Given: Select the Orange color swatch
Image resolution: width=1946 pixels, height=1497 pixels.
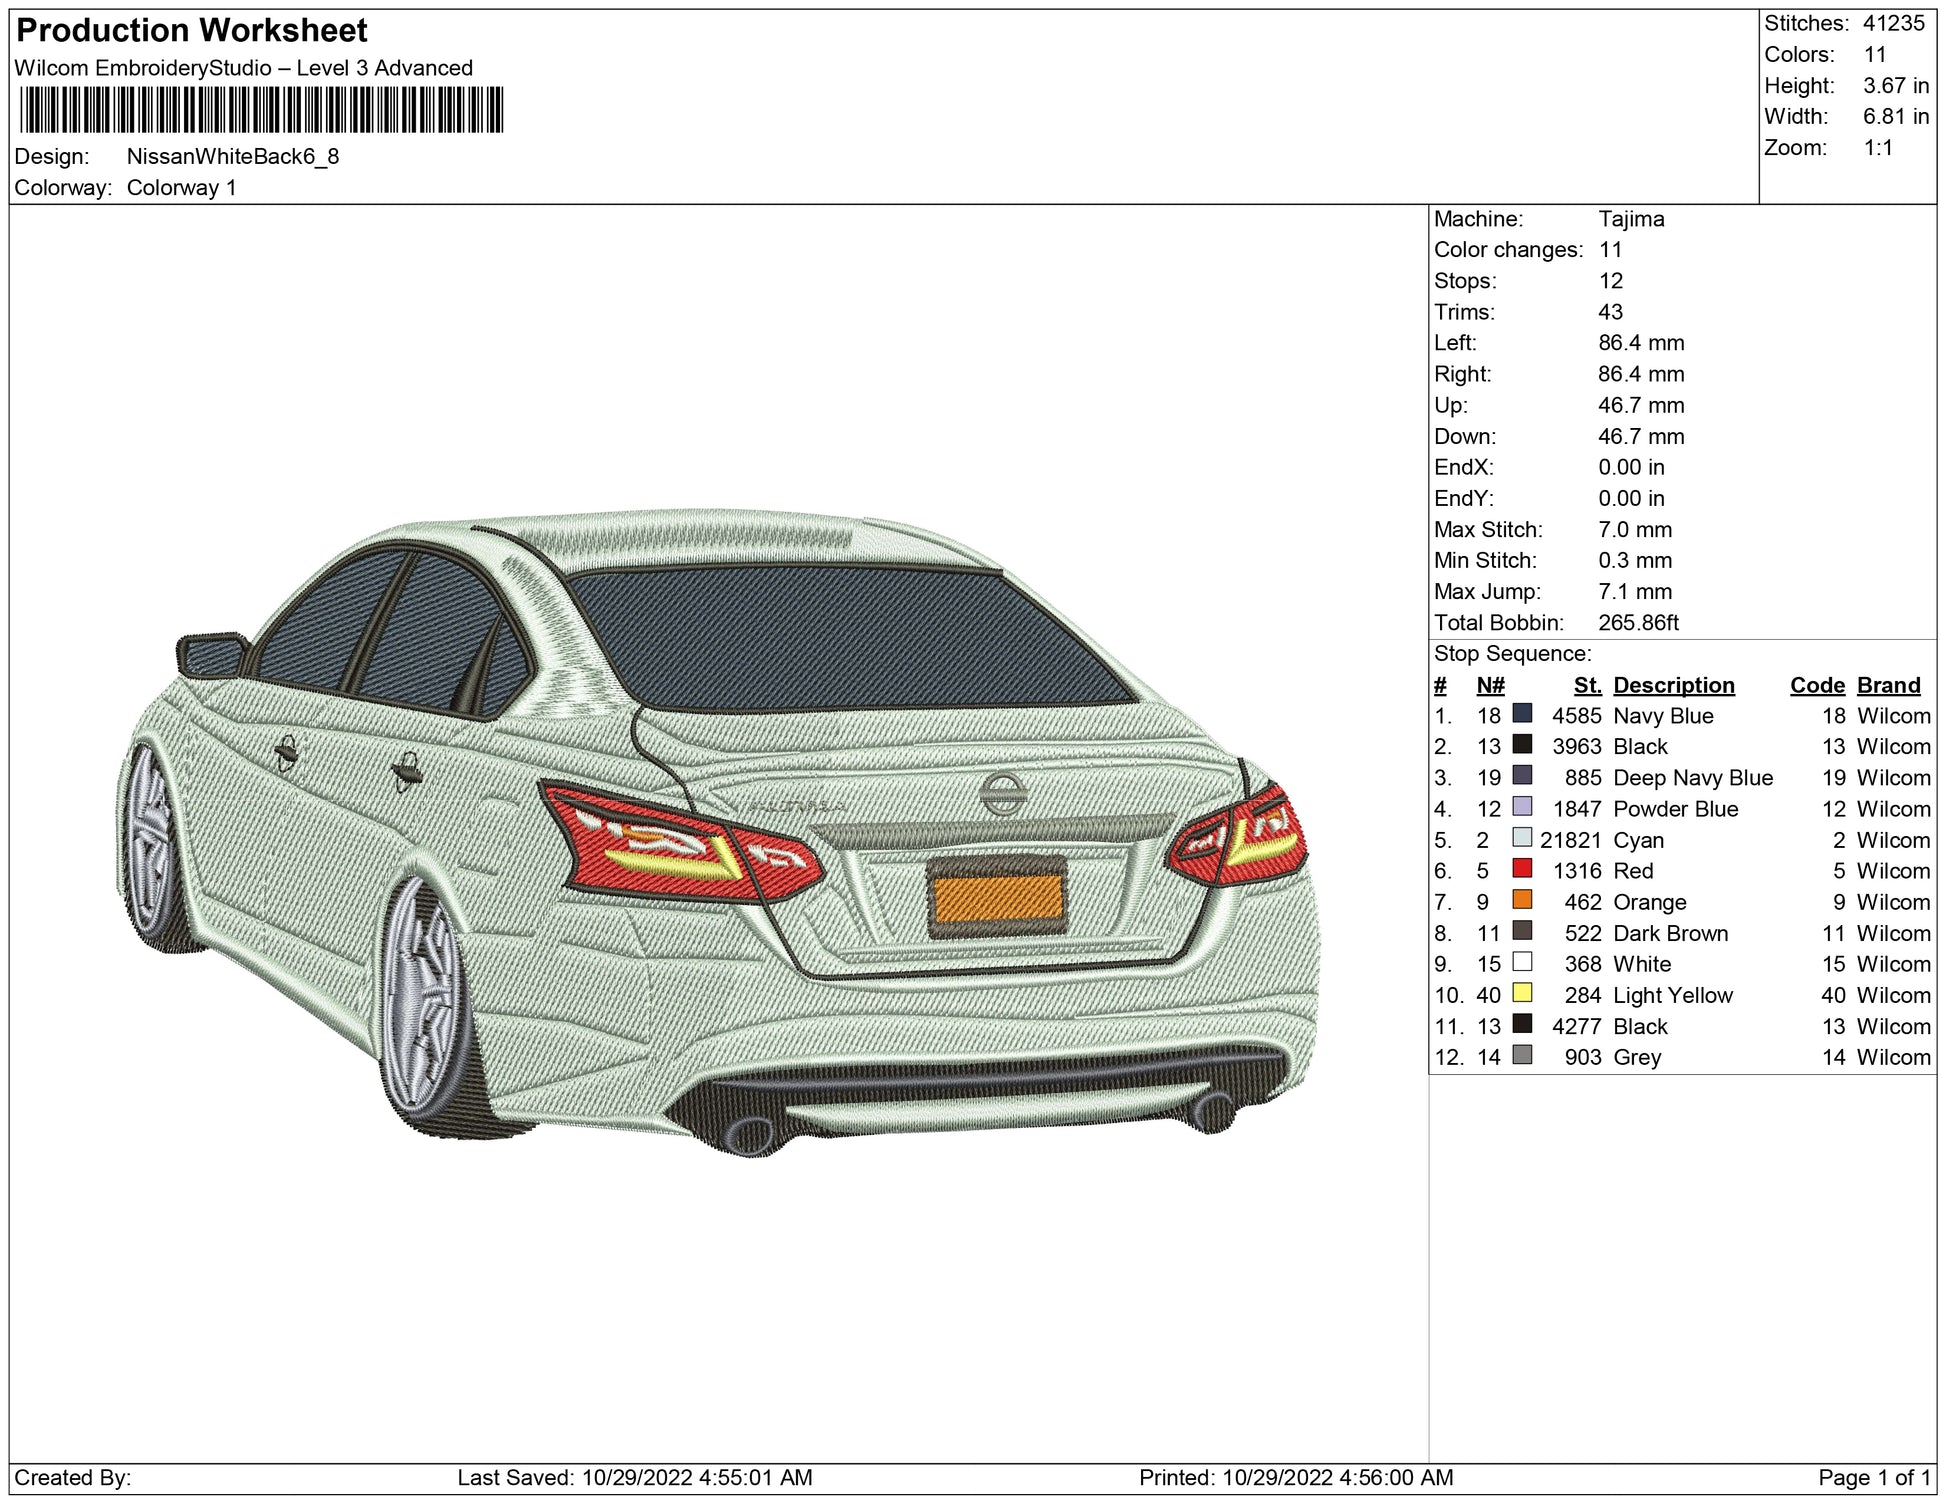Looking at the screenshot, I should coord(1522,900).
